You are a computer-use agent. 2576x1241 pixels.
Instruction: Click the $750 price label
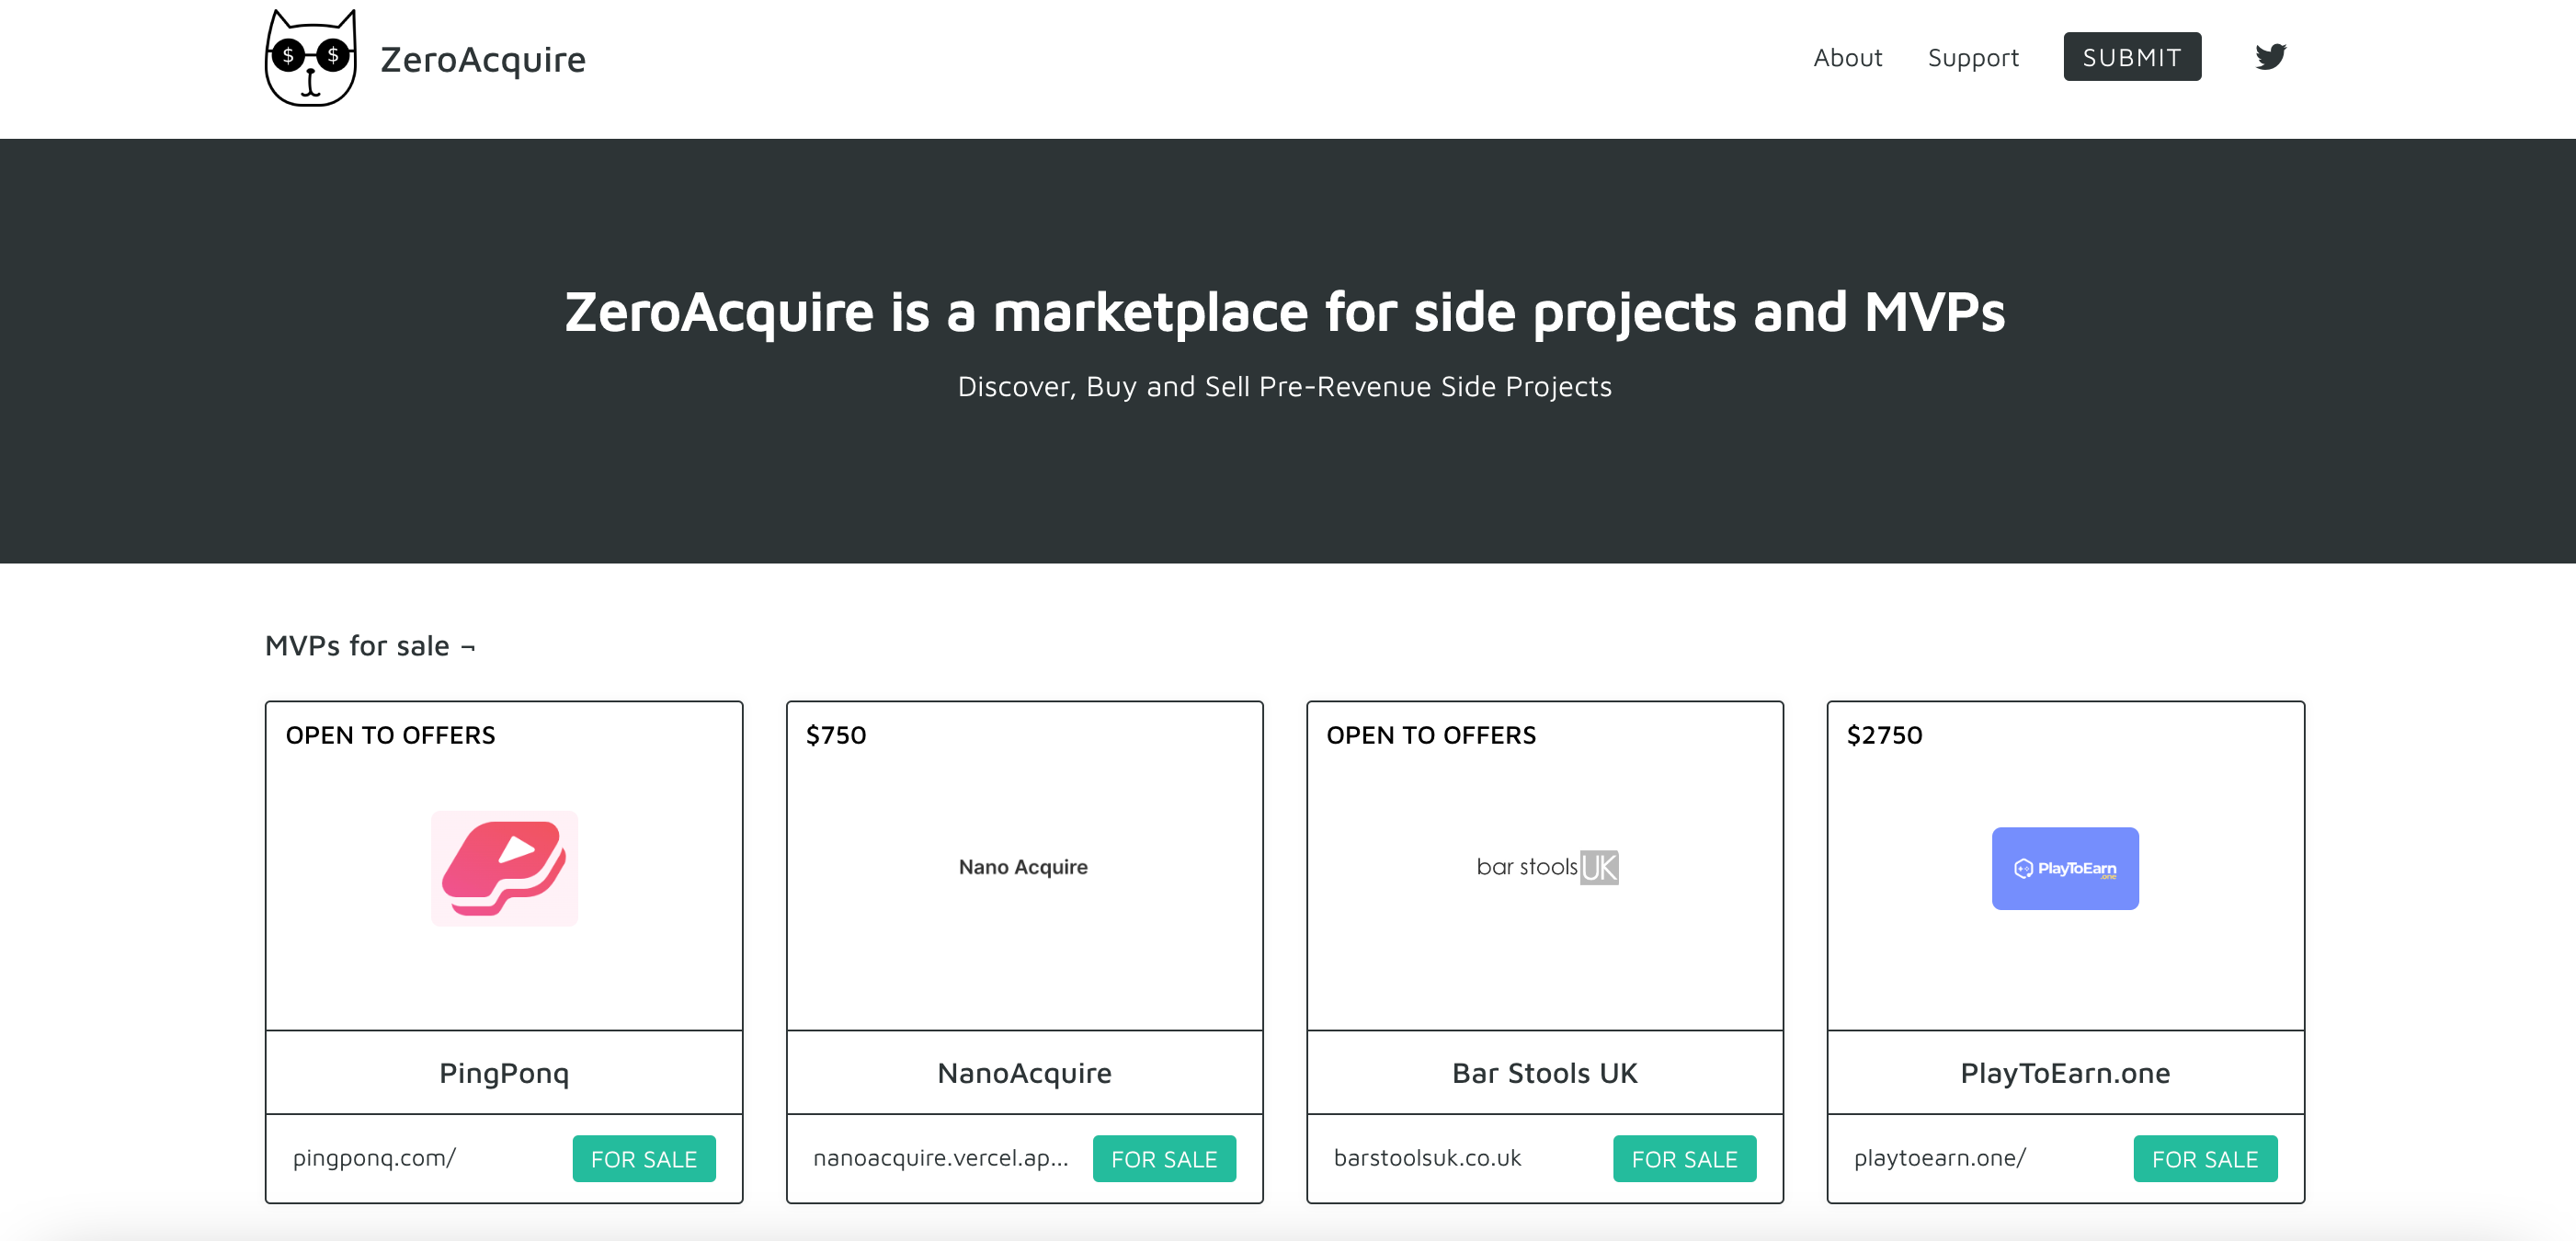click(836, 735)
